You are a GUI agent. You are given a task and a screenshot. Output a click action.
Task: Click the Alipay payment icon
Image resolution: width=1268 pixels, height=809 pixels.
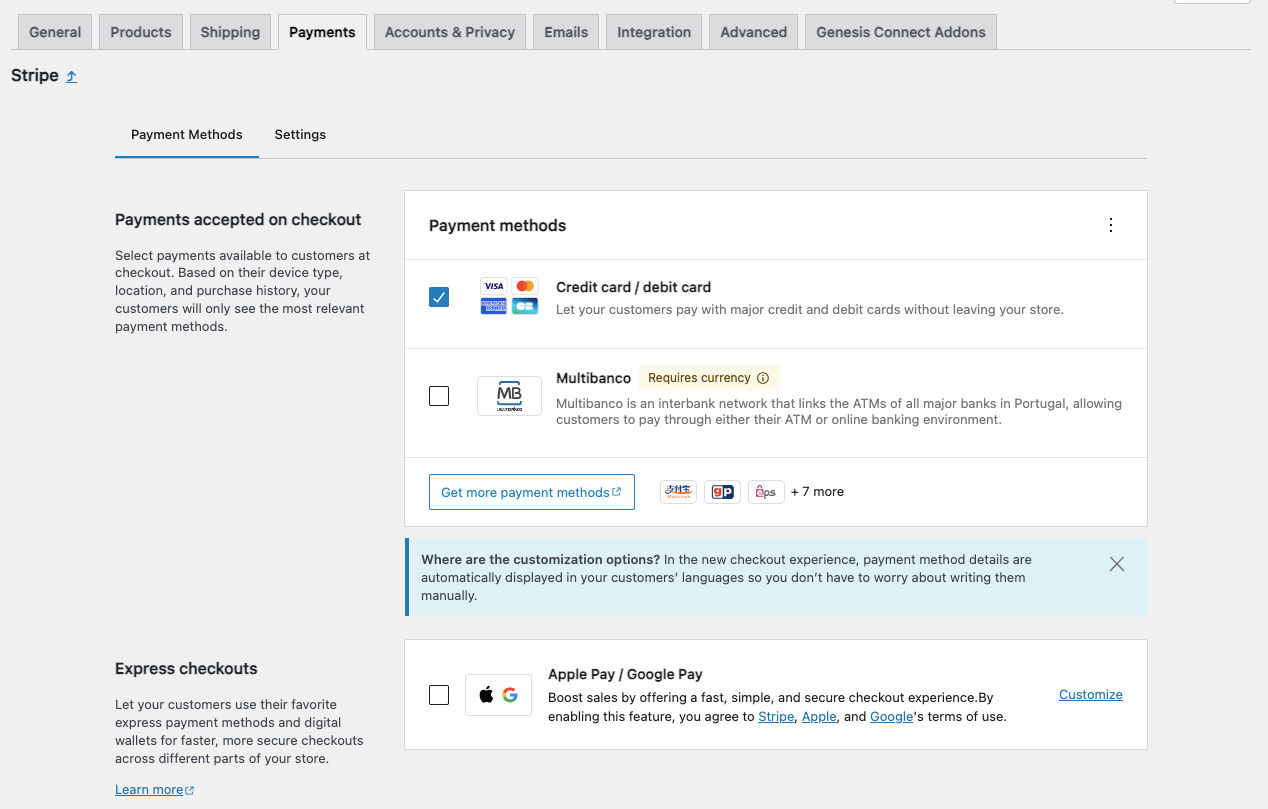point(678,492)
